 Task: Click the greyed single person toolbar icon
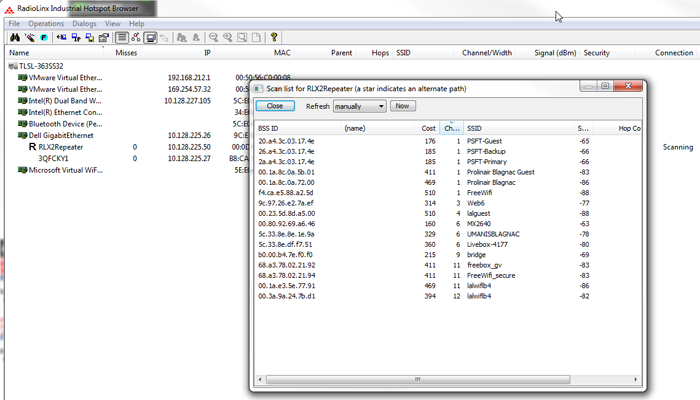(x=196, y=38)
